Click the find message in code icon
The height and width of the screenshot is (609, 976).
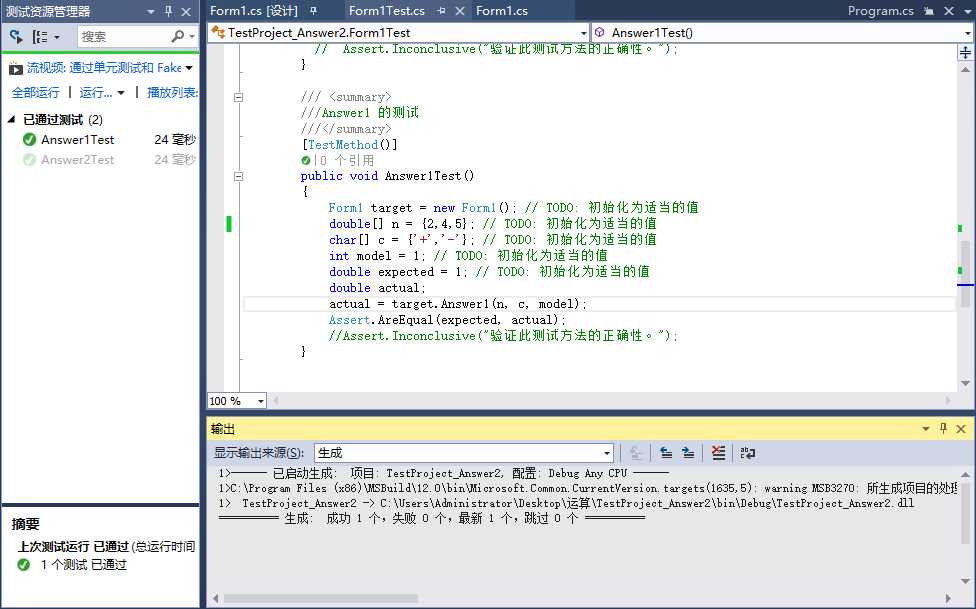coord(636,453)
